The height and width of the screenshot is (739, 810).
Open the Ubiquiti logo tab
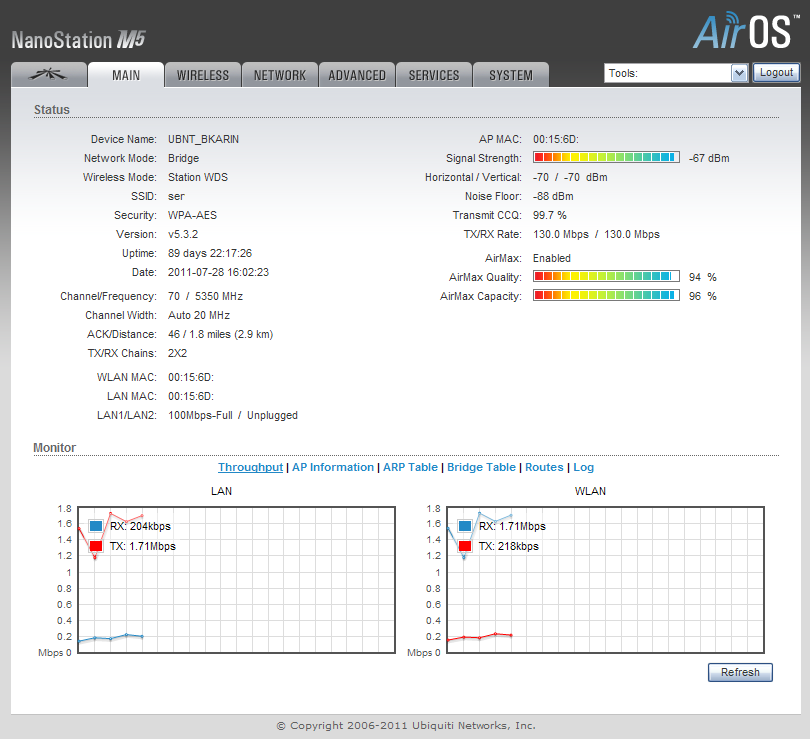48,75
